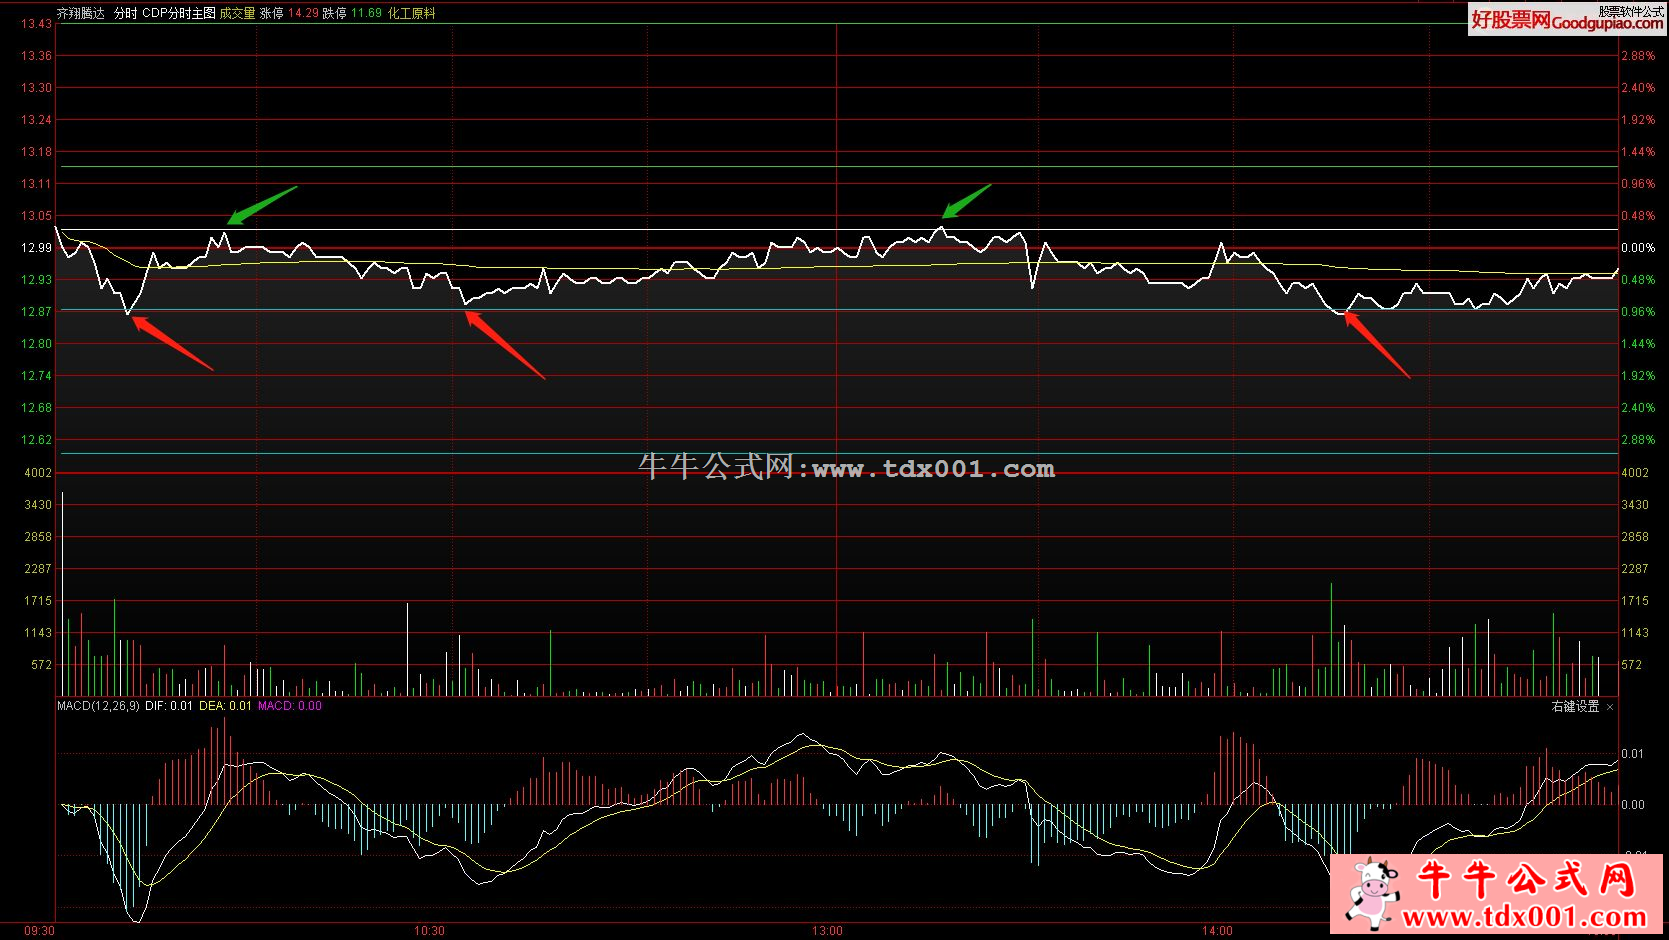The image size is (1669, 940).
Task: Click the DIF: 0.01 readout
Action: pos(169,706)
